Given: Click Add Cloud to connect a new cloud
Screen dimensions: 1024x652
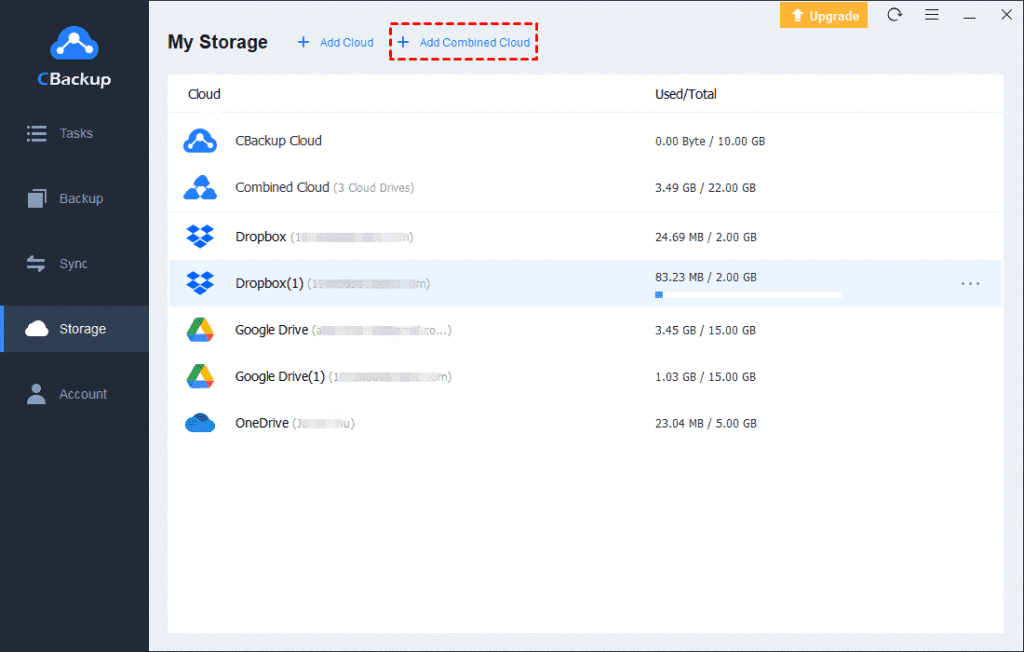Looking at the screenshot, I should (x=334, y=41).
